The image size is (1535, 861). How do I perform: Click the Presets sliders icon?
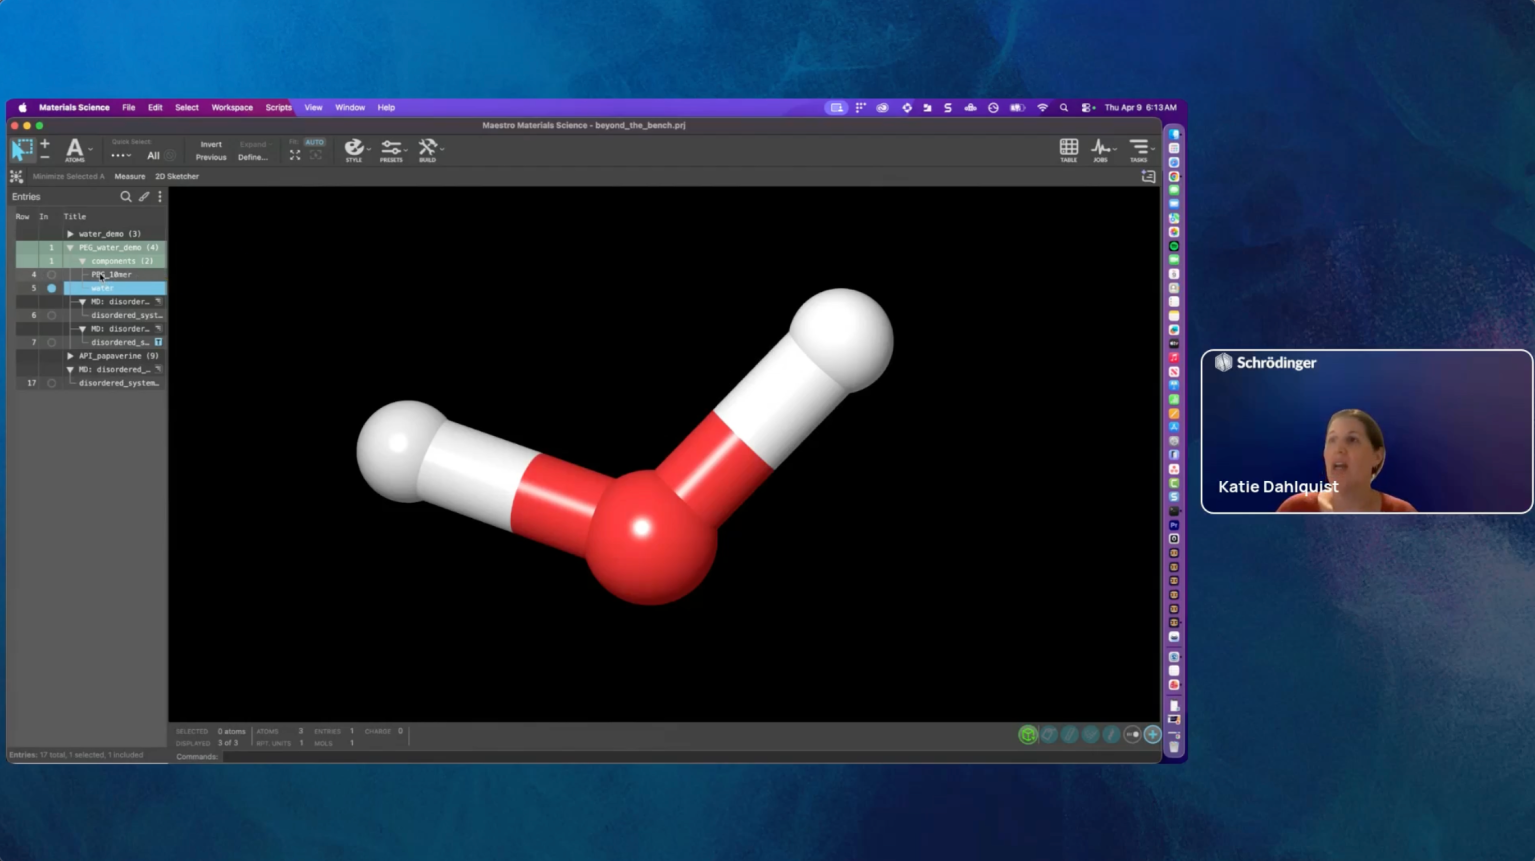click(x=391, y=148)
